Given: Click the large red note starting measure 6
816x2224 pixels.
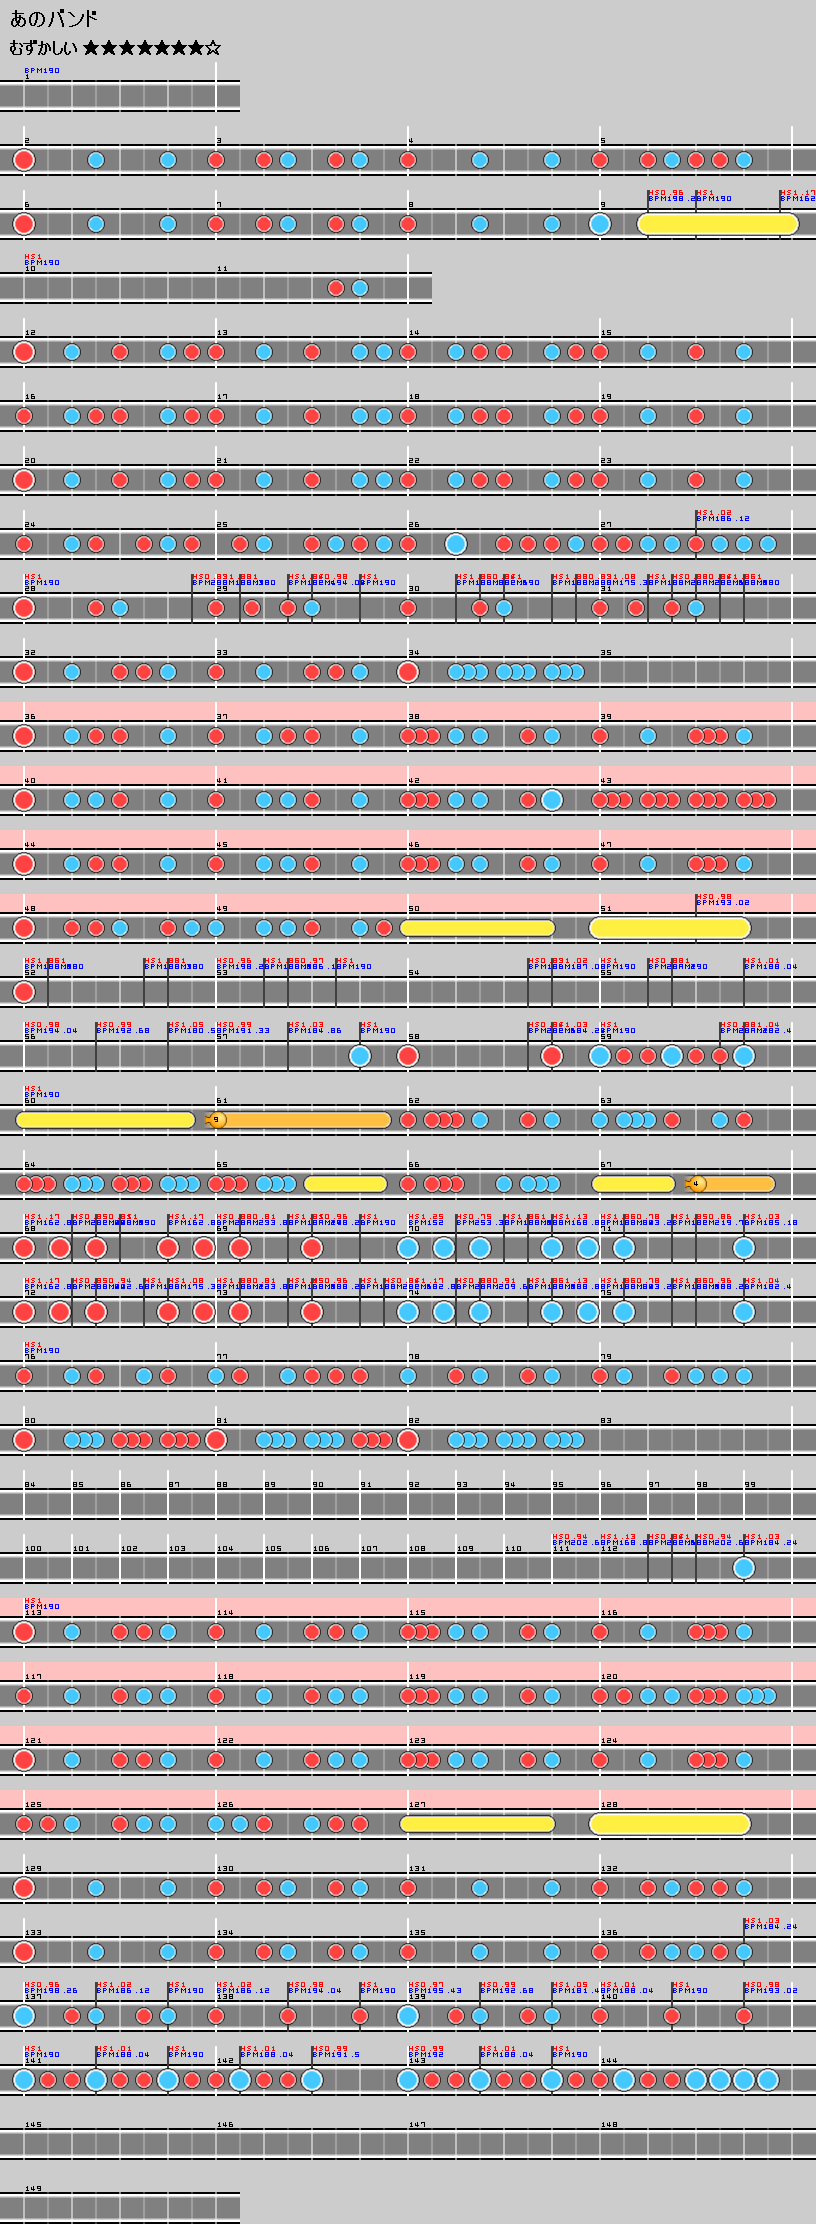Looking at the screenshot, I should (24, 224).
